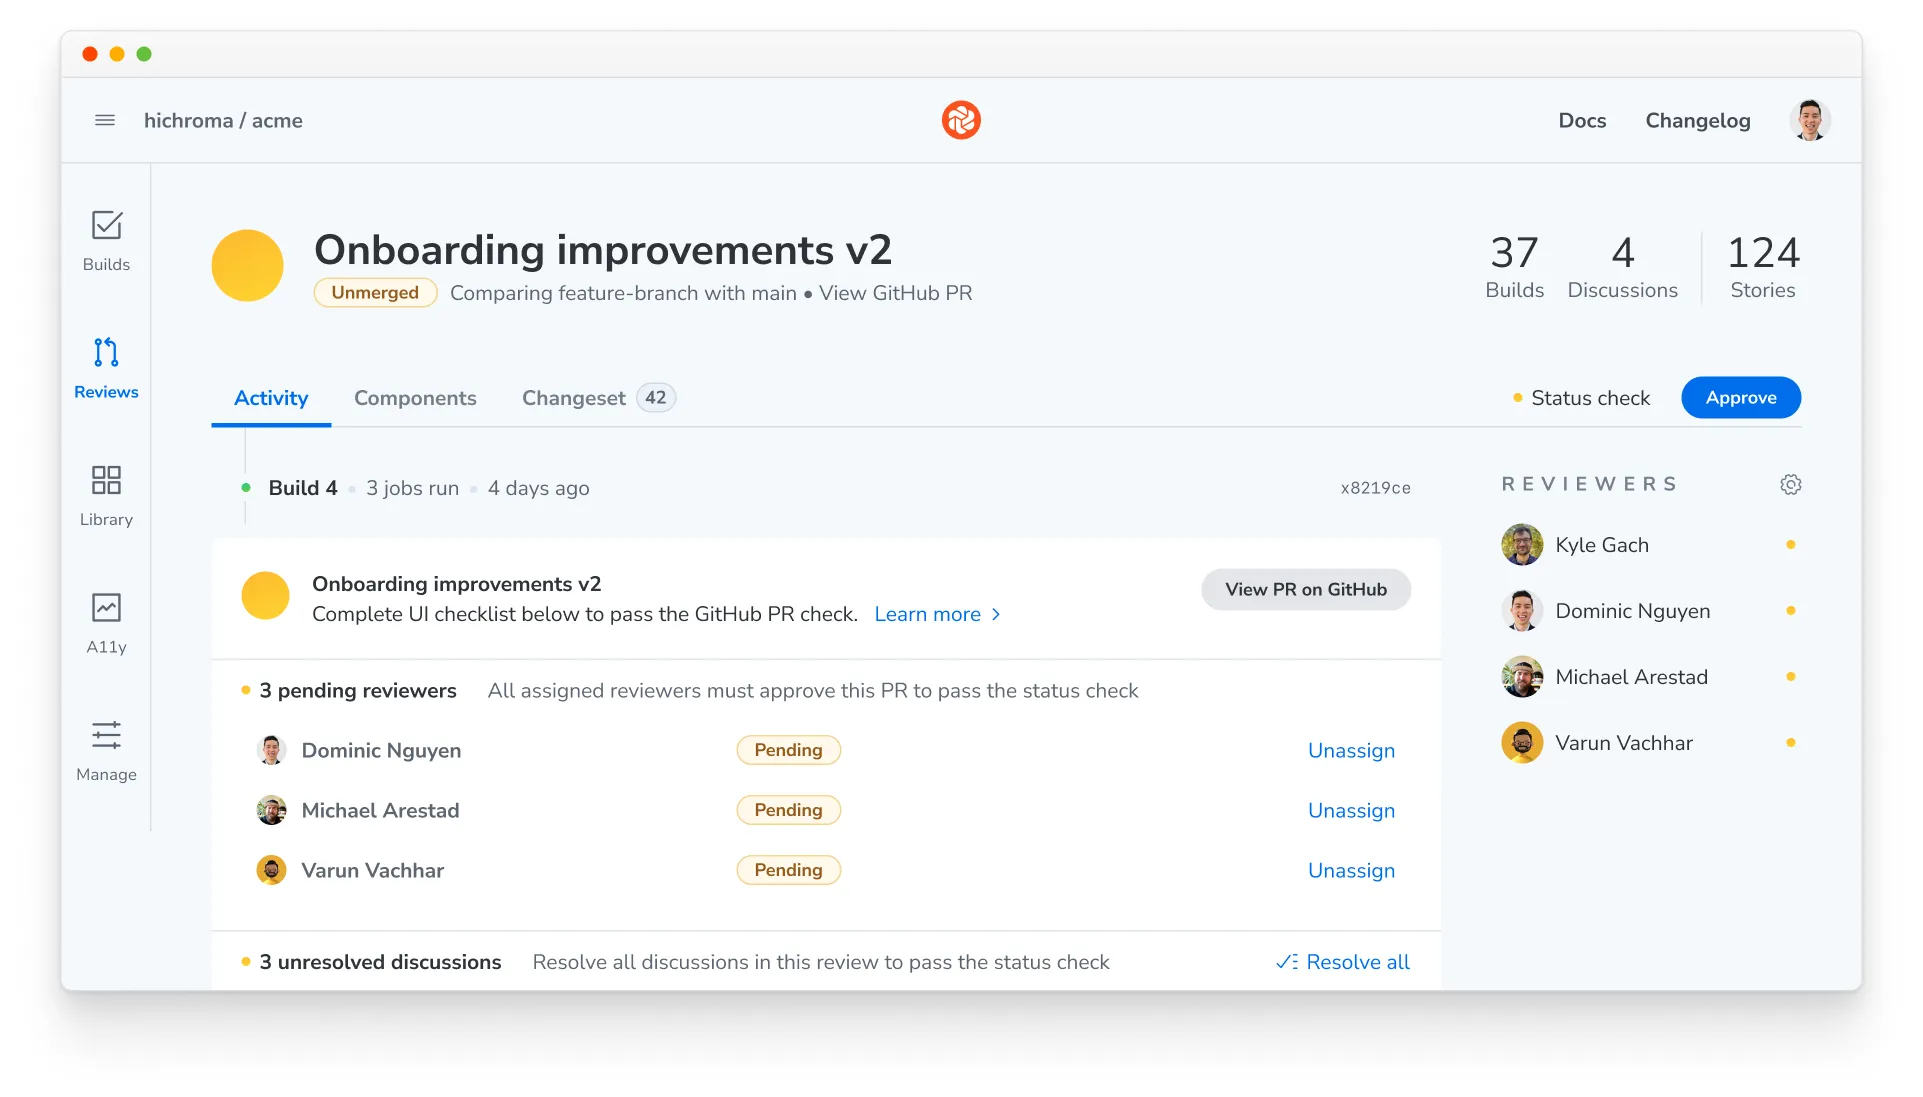
Task: Click Varun Vachhar's avatar in Reviewers panel
Action: [1522, 743]
